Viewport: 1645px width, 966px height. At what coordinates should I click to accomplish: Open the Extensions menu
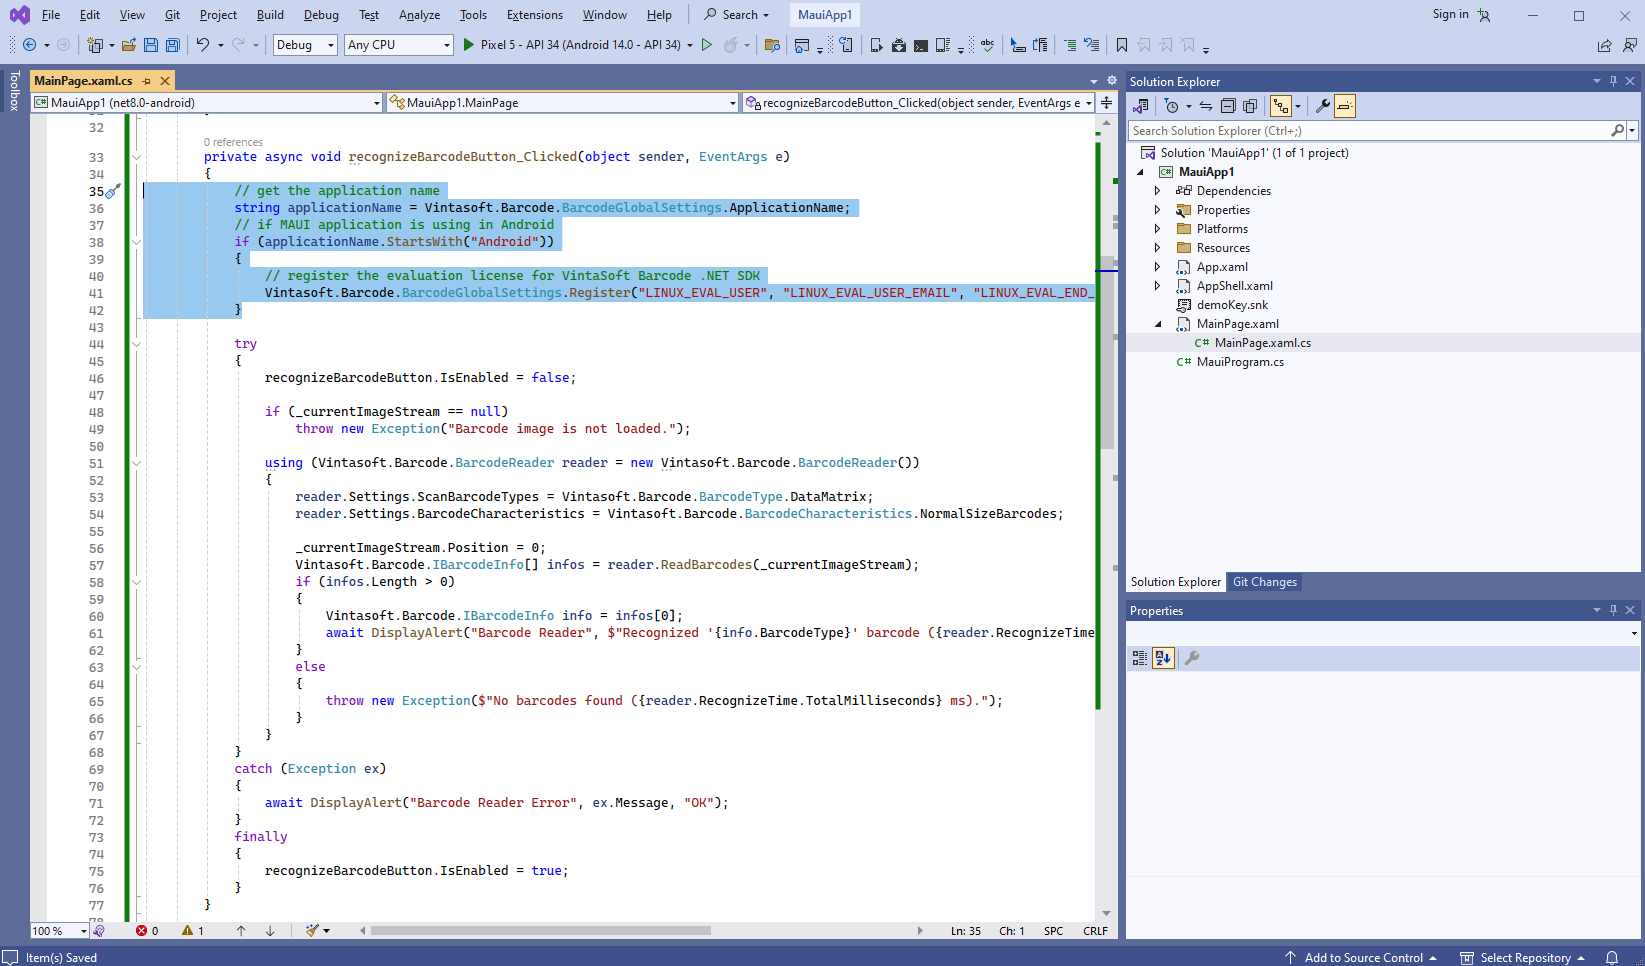[535, 15]
